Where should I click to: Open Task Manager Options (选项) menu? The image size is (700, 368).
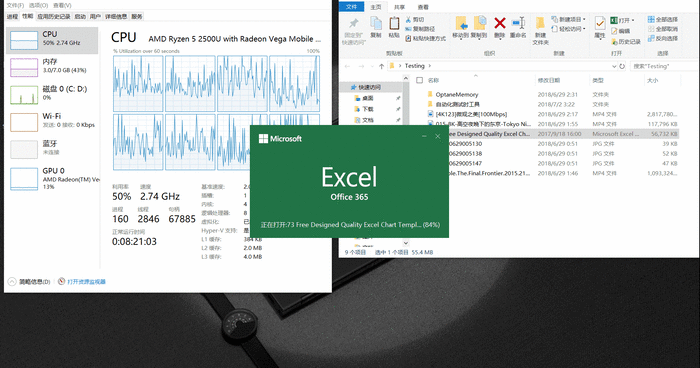(38, 5)
